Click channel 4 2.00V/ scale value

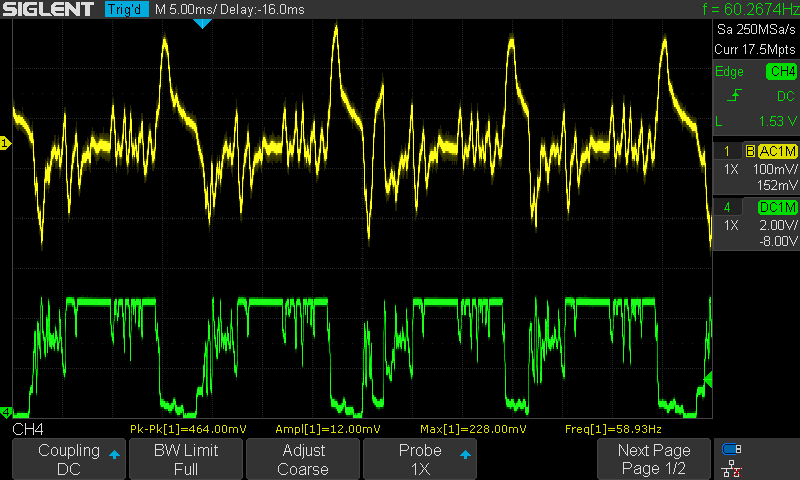coord(777,225)
